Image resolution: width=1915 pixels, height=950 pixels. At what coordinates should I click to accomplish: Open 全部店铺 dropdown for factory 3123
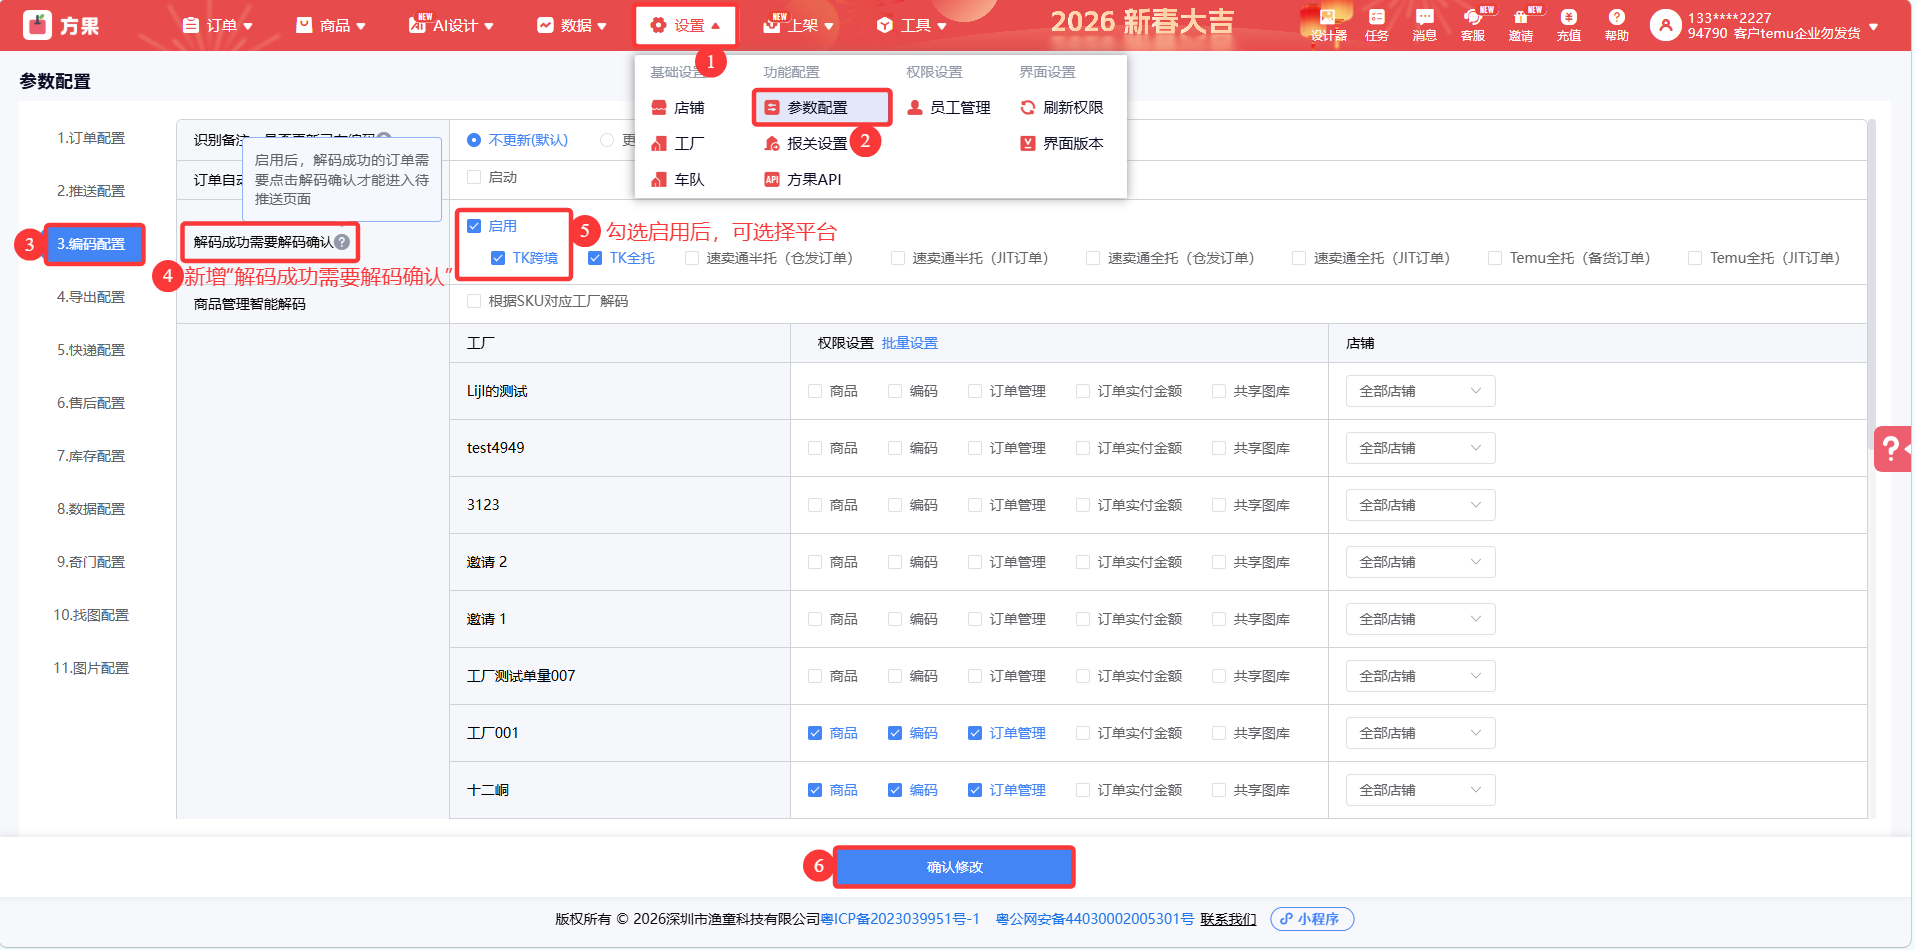pos(1420,505)
